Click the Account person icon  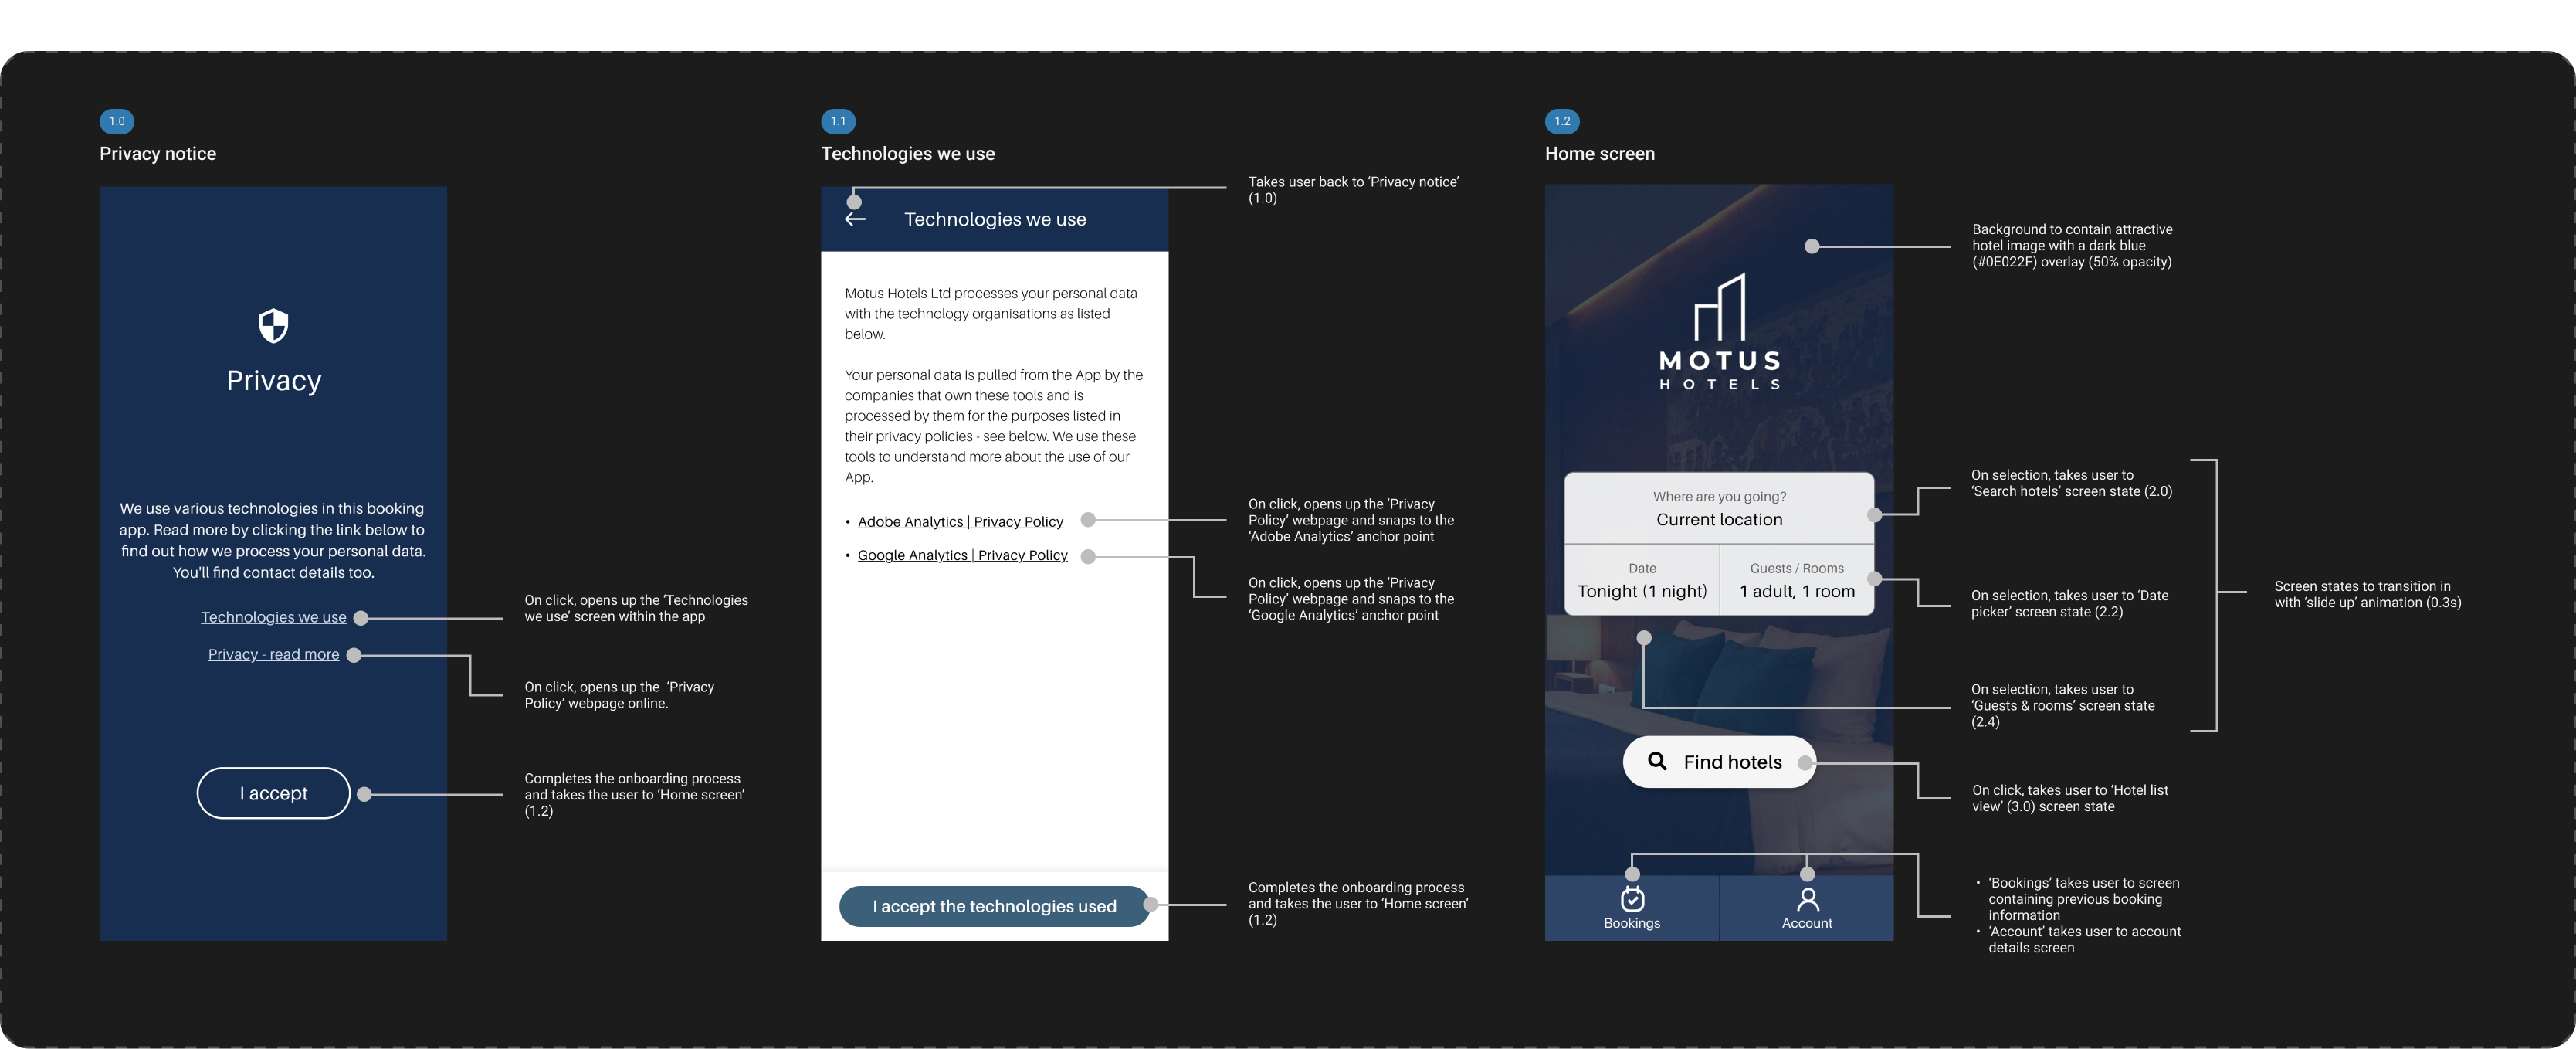click(1807, 899)
